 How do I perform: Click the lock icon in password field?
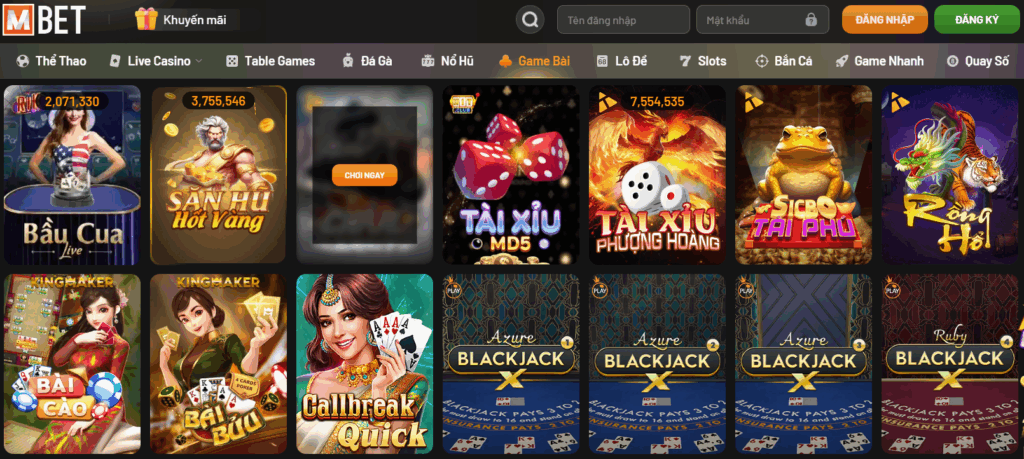tap(811, 20)
